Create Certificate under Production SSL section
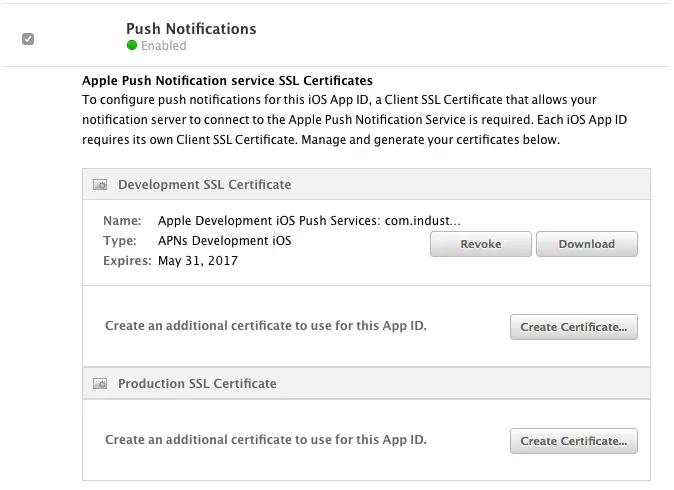This screenshot has height=490, width=674. [x=573, y=441]
